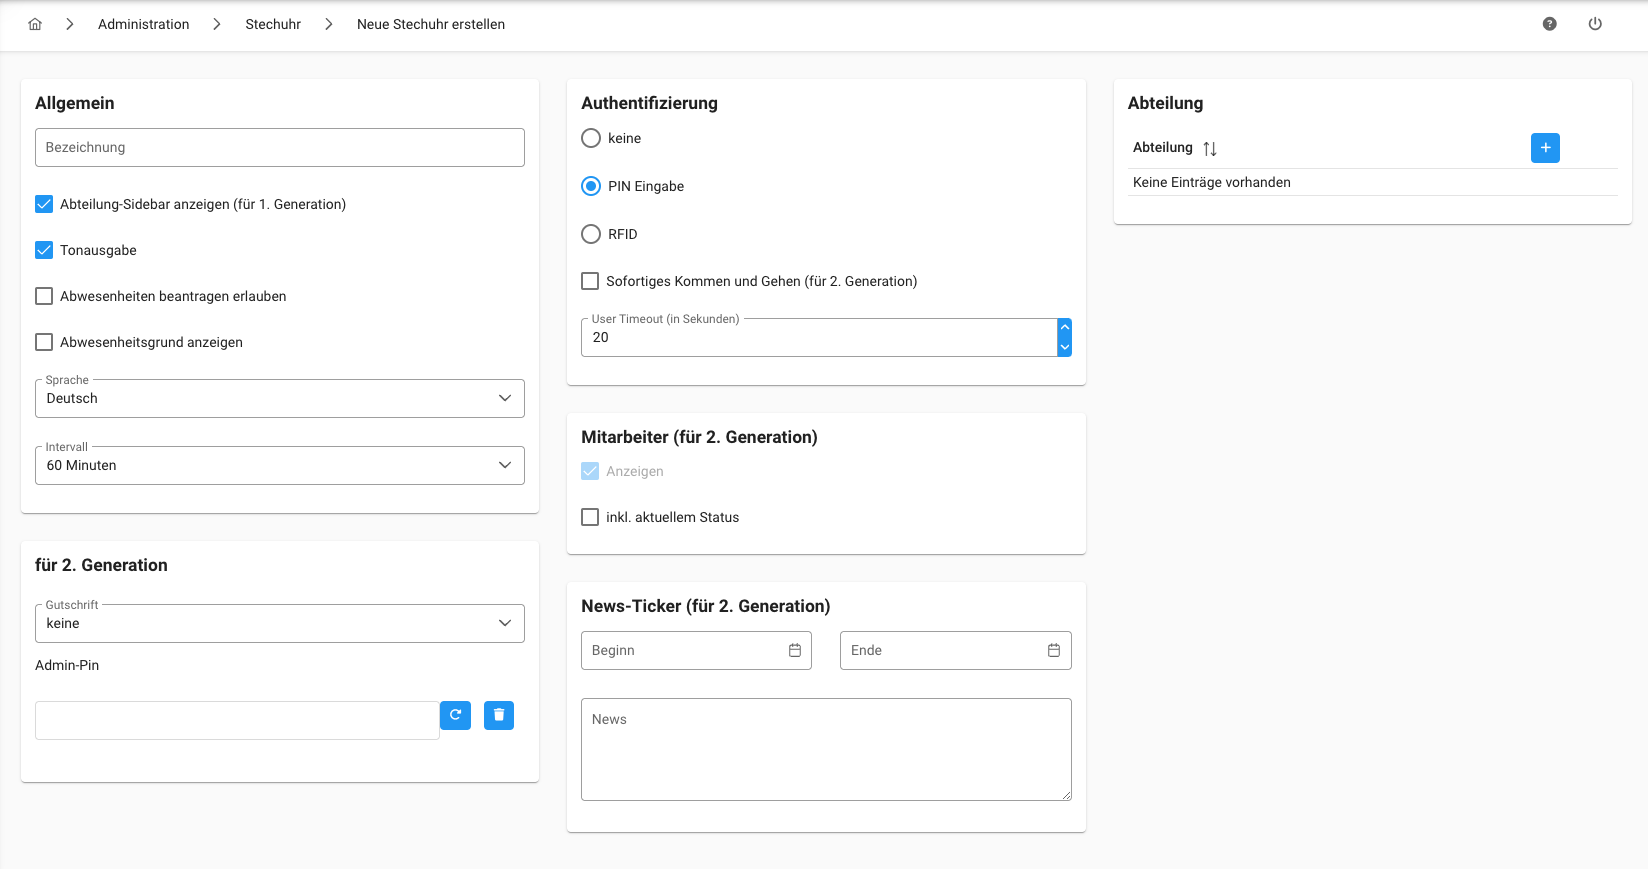Check inkl. aktuellem Status option

(590, 517)
